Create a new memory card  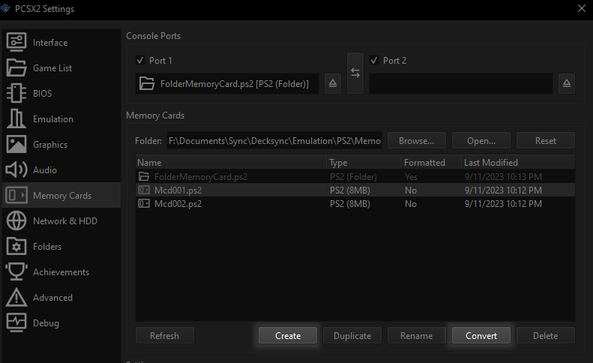pyautogui.click(x=288, y=335)
